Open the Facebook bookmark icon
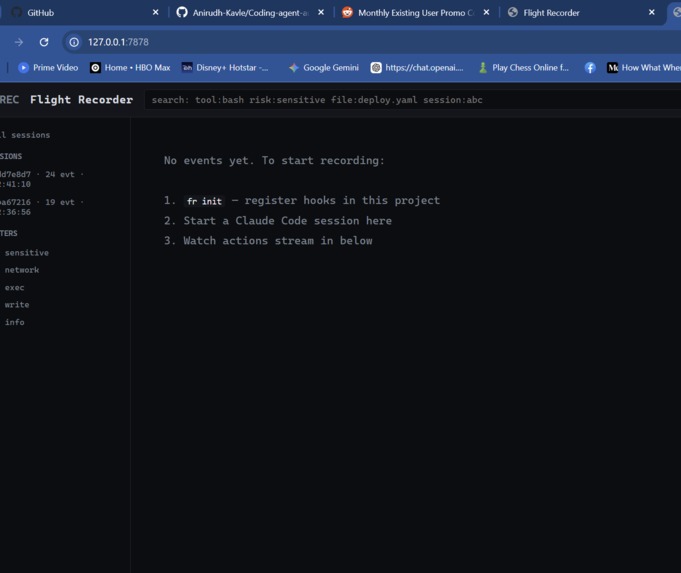 pyautogui.click(x=590, y=68)
